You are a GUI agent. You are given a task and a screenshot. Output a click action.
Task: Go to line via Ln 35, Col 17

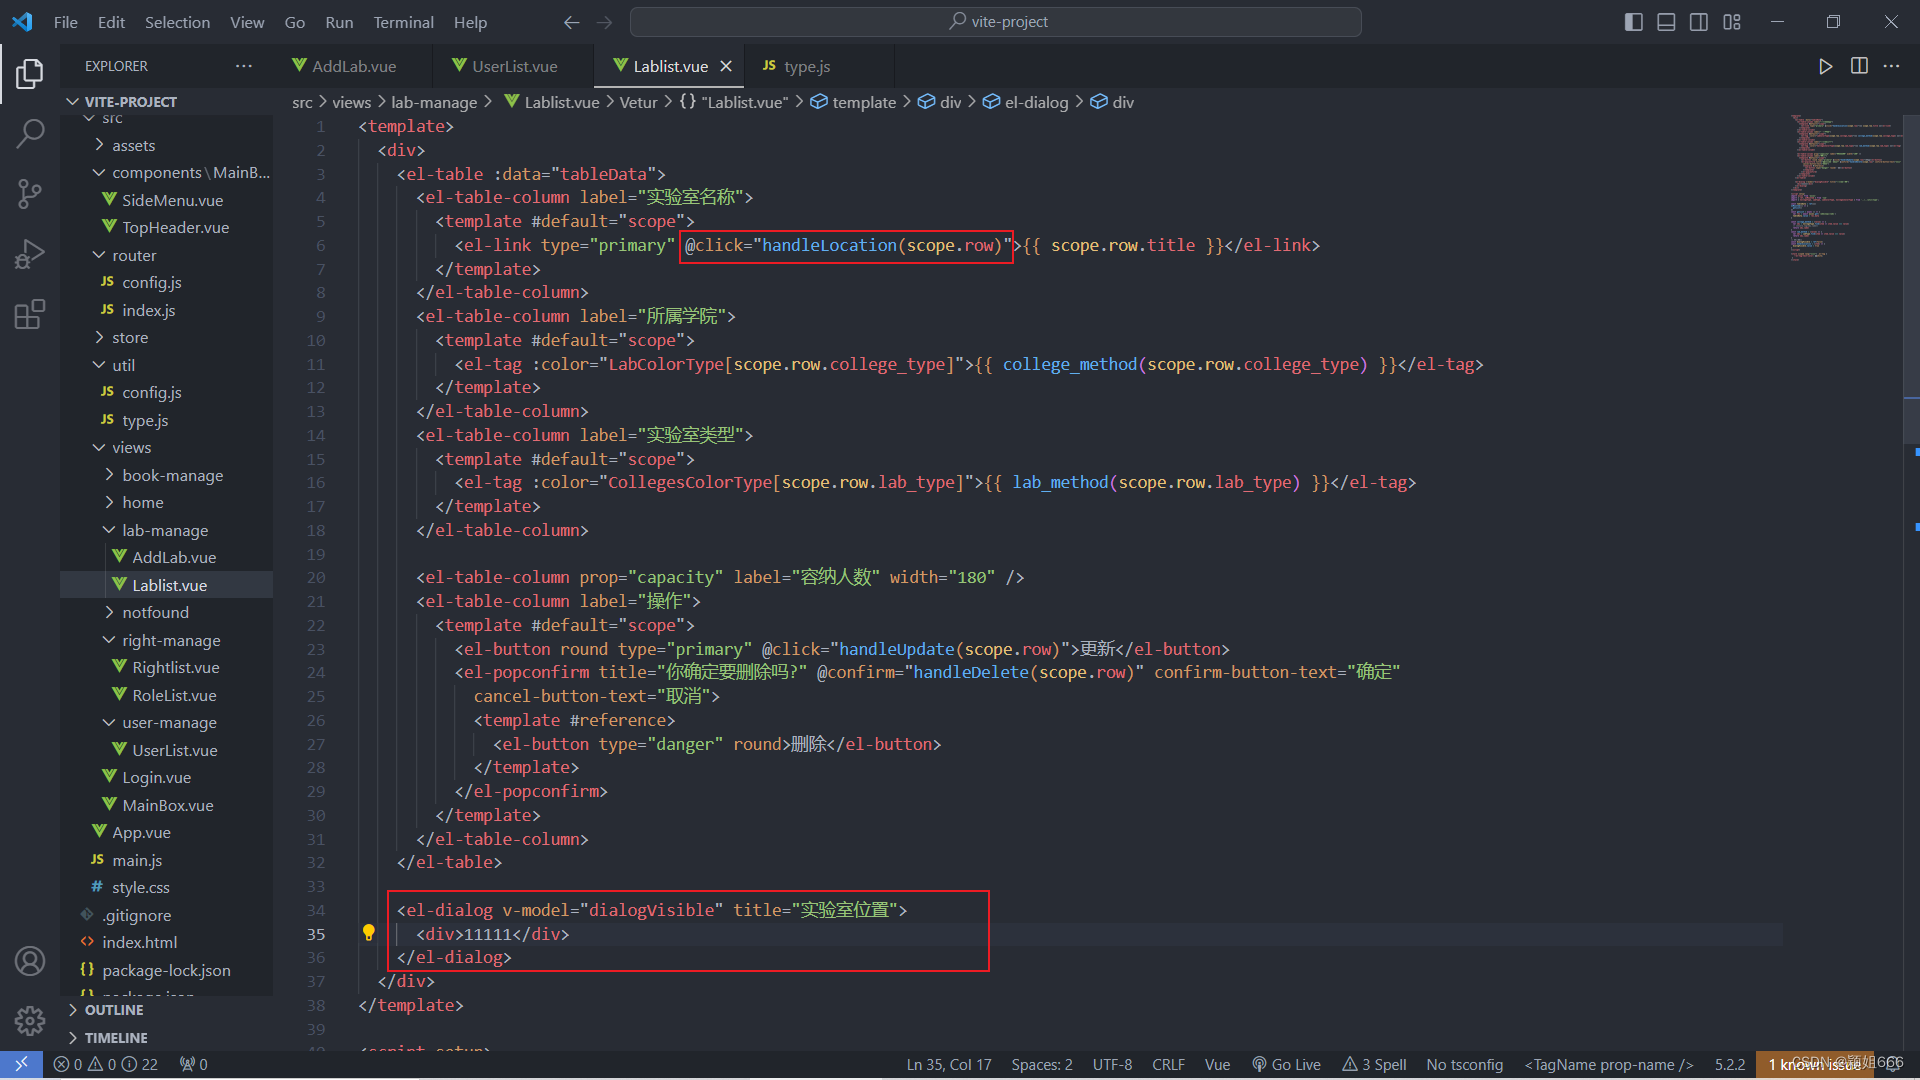(x=949, y=1064)
